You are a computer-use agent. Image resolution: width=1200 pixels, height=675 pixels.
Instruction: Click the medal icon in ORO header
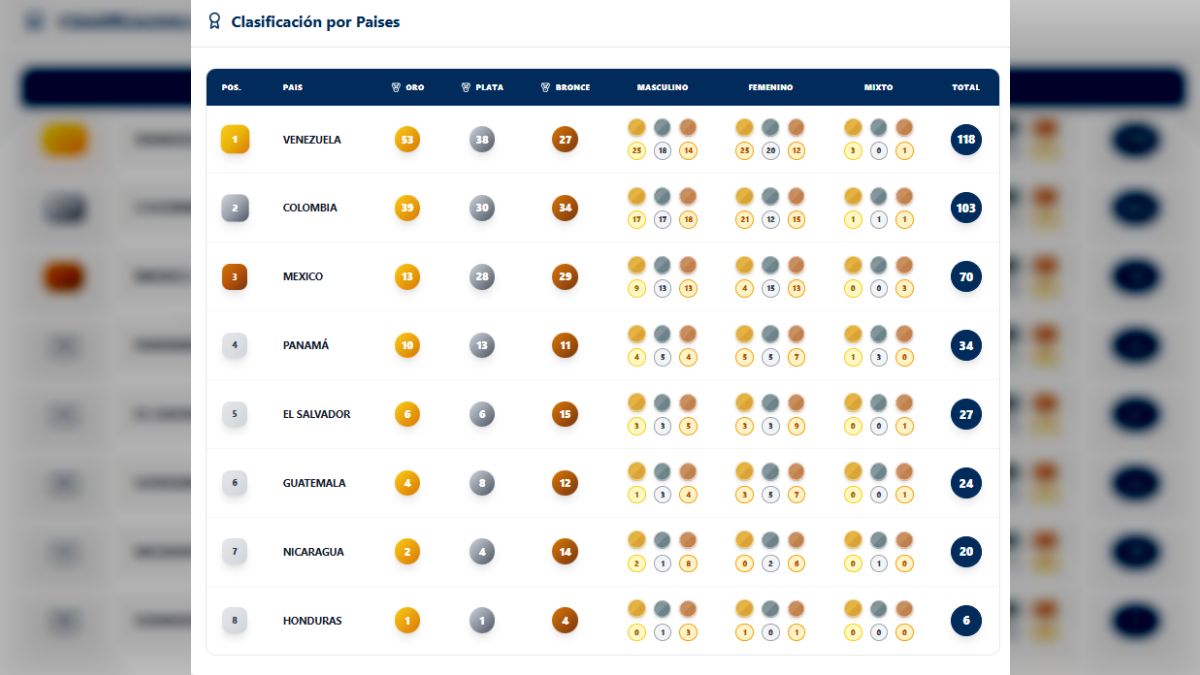tap(396, 87)
